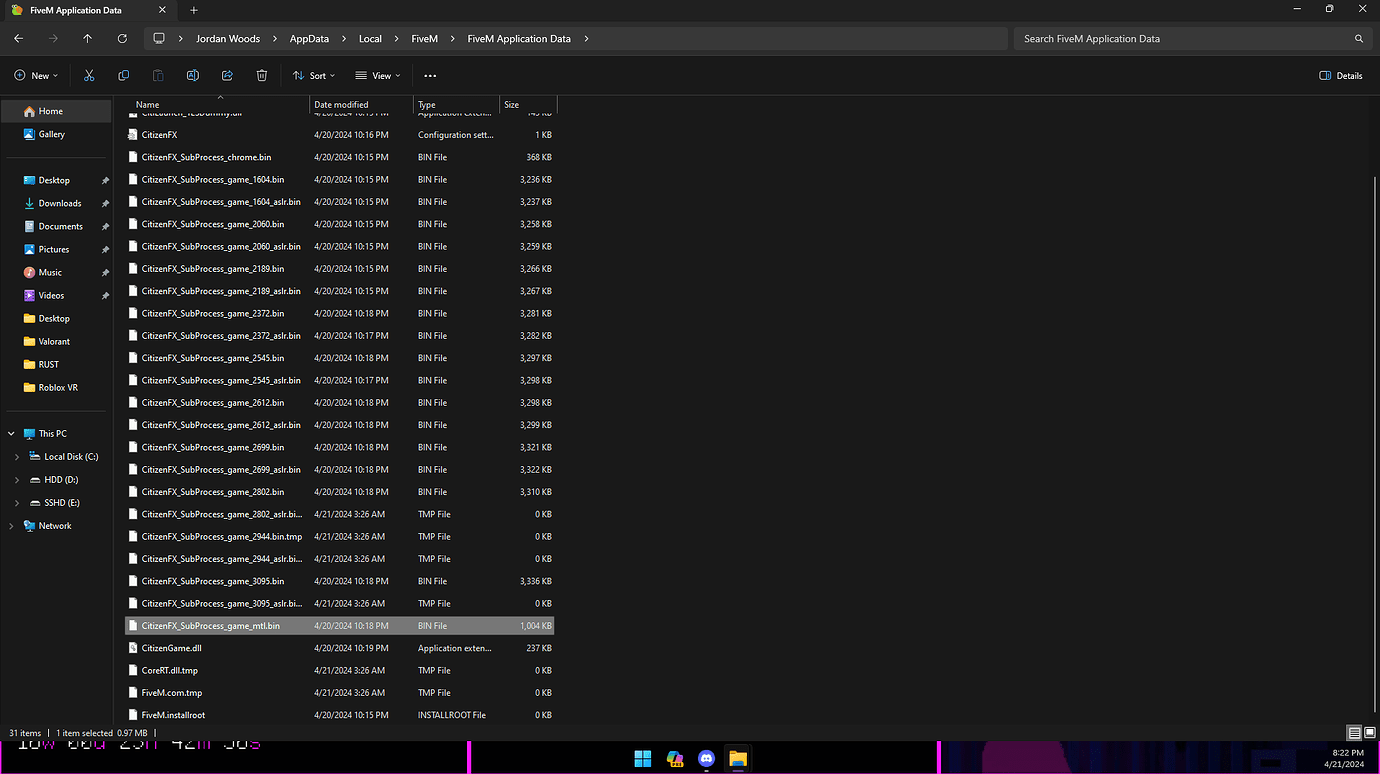Viewport: 1380px width, 774px height.
Task: Click the Paste icon in the toolbar
Action: coord(157,75)
